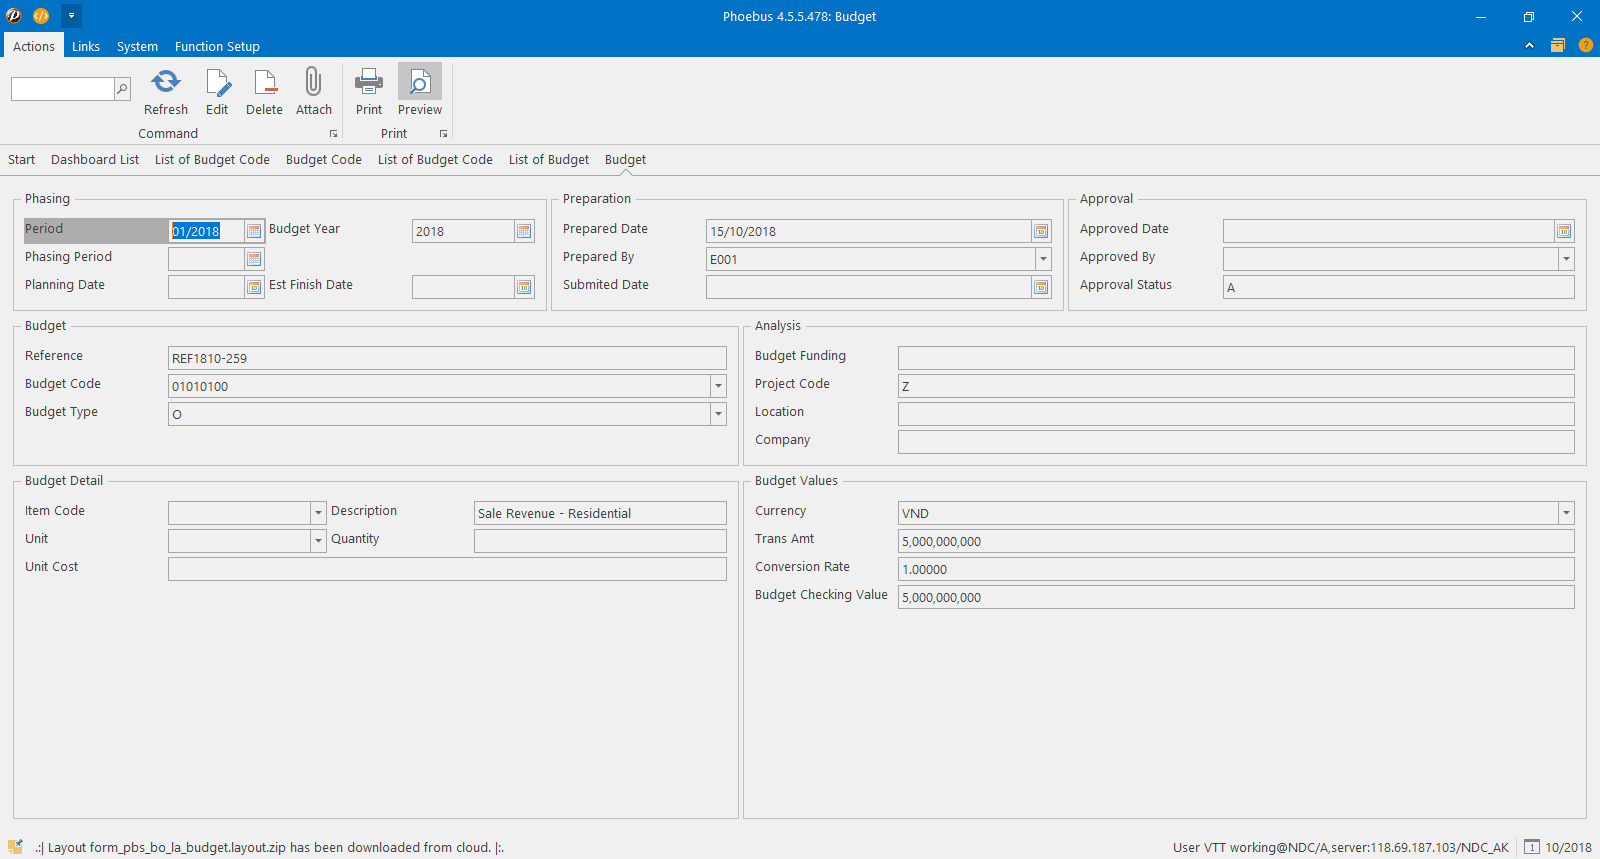Expand the Unit dropdown

click(x=318, y=541)
